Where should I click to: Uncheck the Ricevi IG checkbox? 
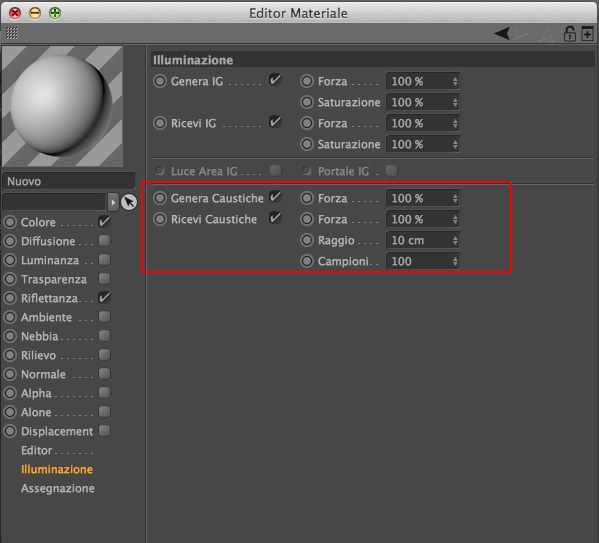[x=275, y=122]
